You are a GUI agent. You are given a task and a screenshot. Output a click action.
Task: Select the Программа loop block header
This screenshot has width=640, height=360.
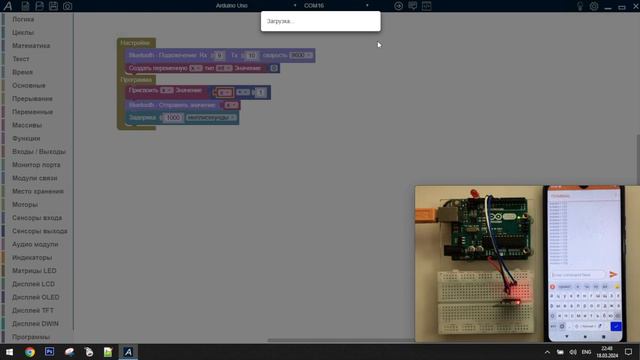pos(136,80)
